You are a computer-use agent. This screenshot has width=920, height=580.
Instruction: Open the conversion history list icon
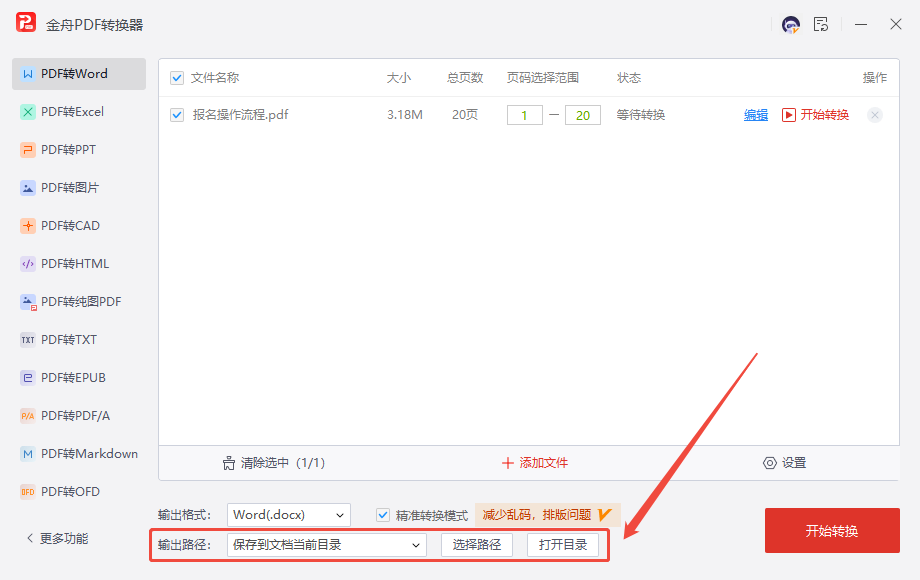821,25
